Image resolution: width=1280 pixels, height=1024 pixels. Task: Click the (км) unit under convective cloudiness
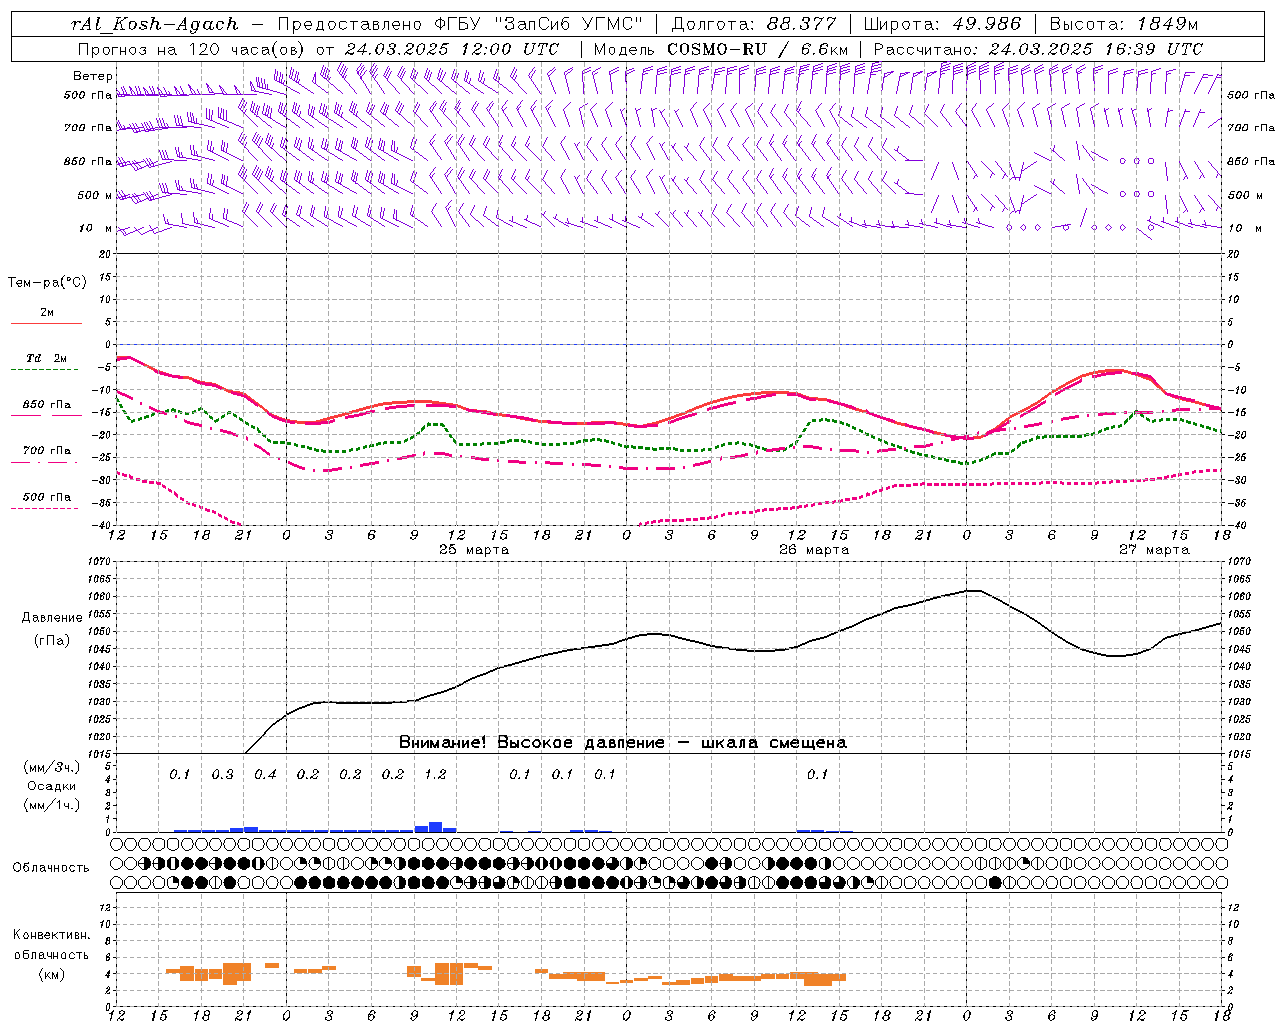(x=52, y=974)
